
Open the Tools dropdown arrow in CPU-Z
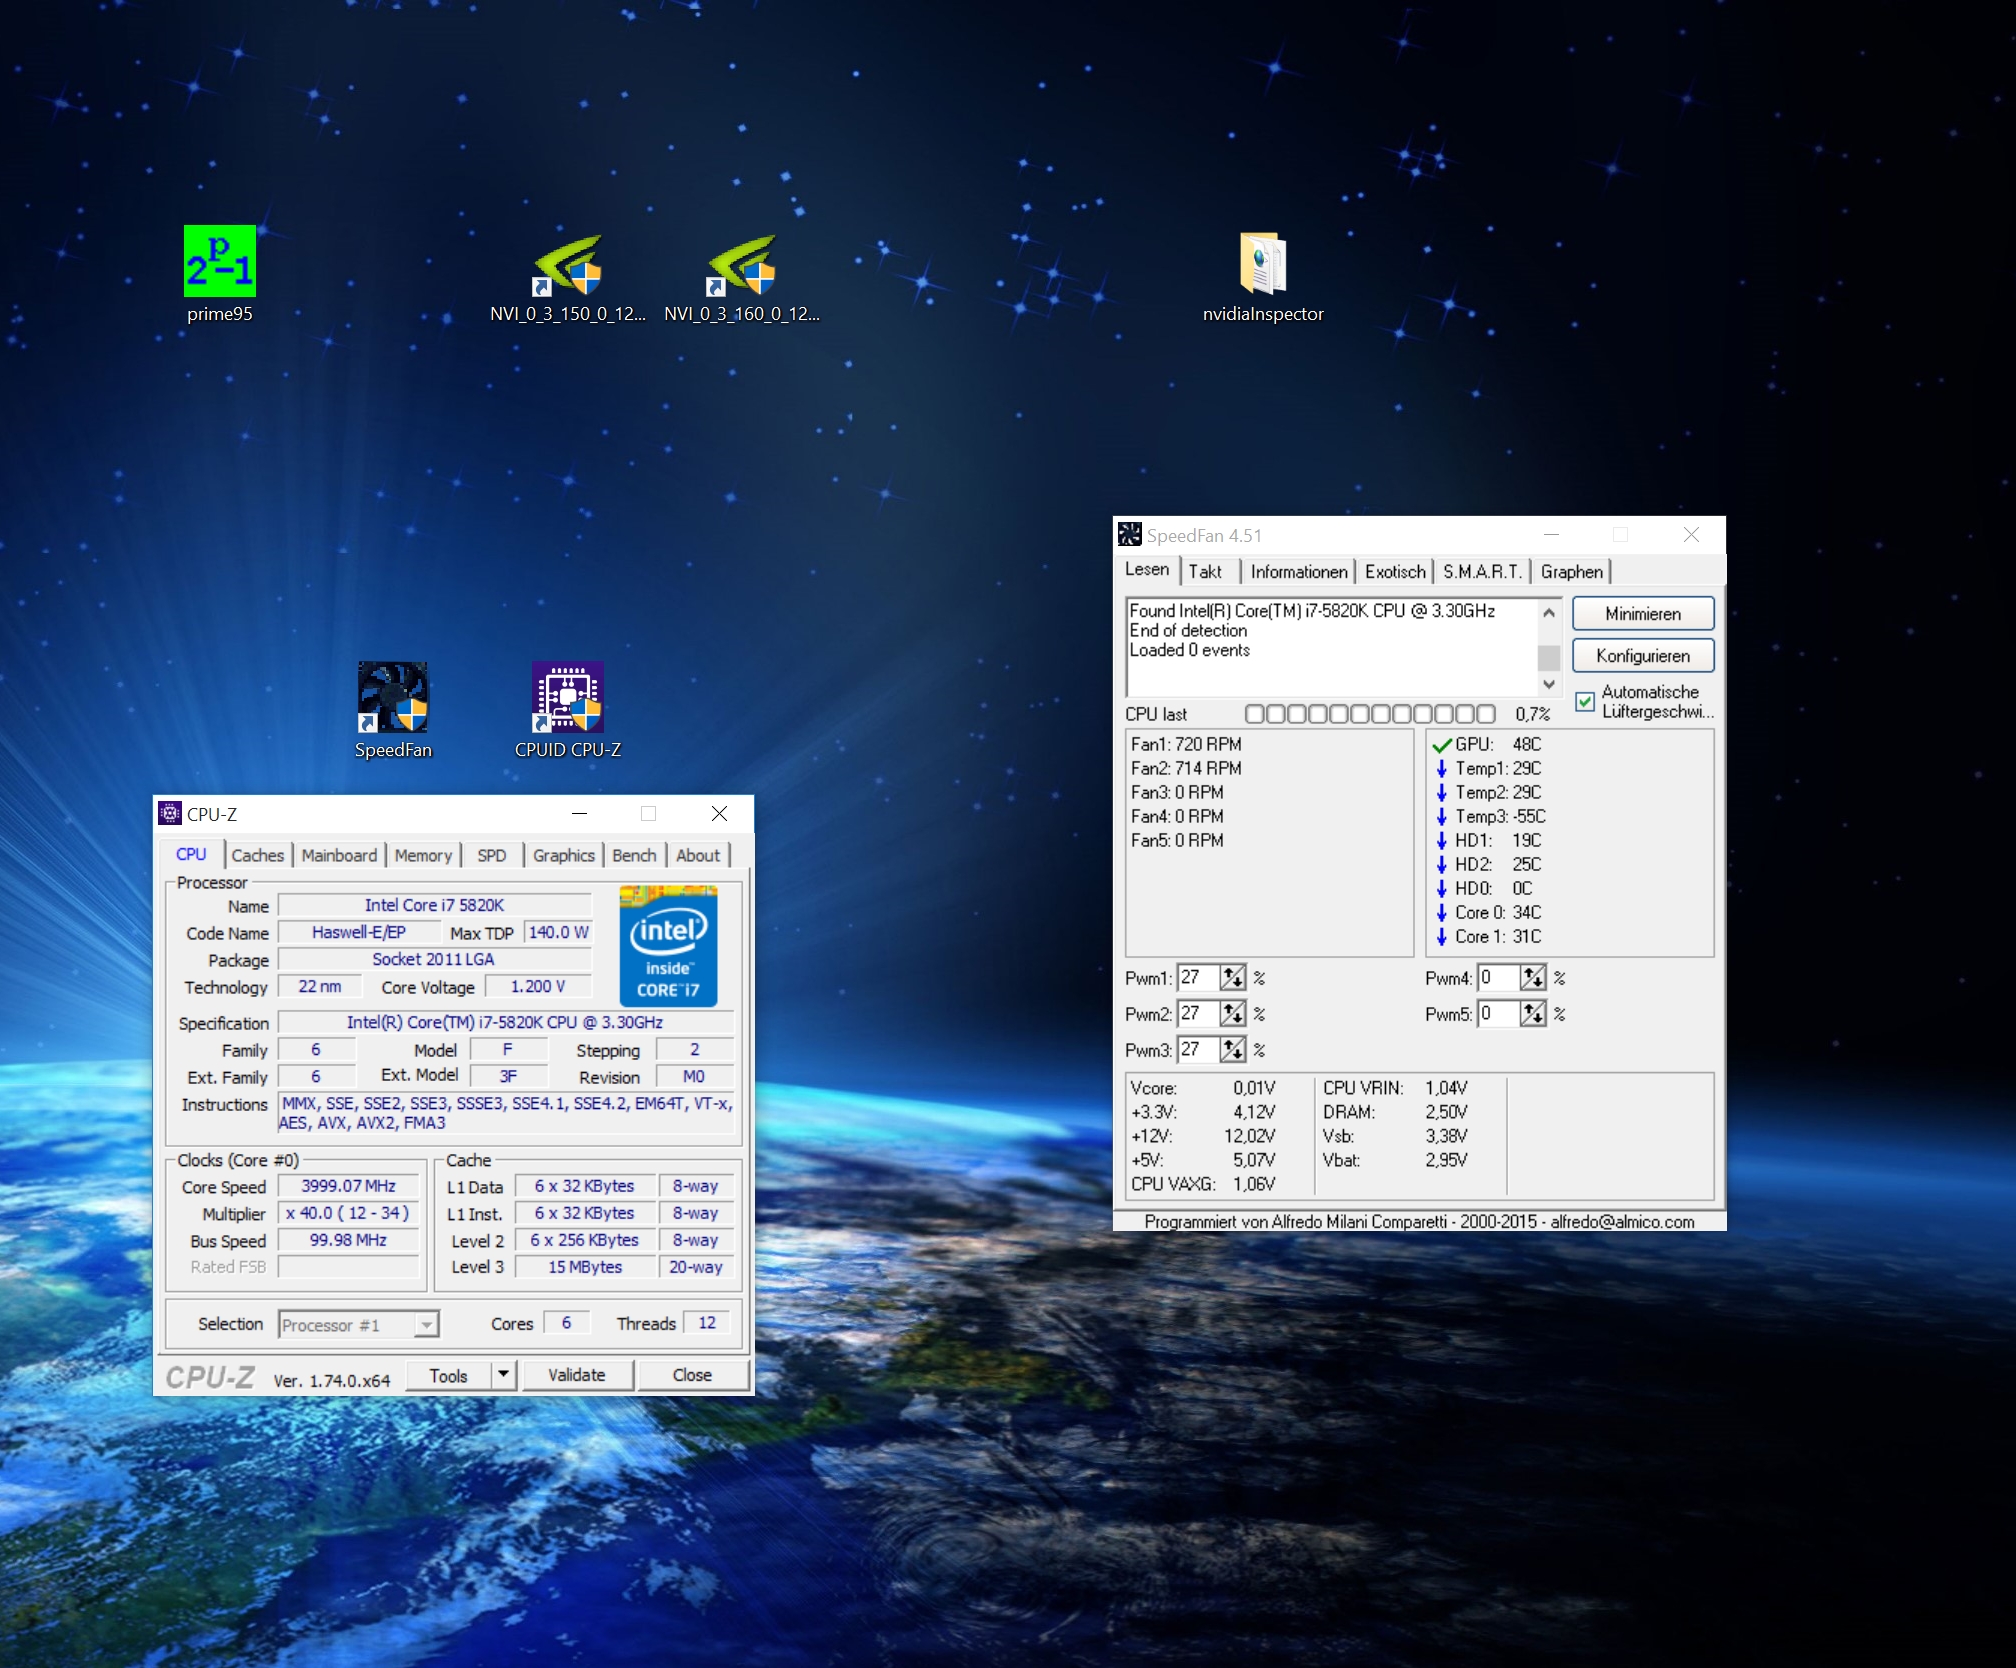point(504,1375)
